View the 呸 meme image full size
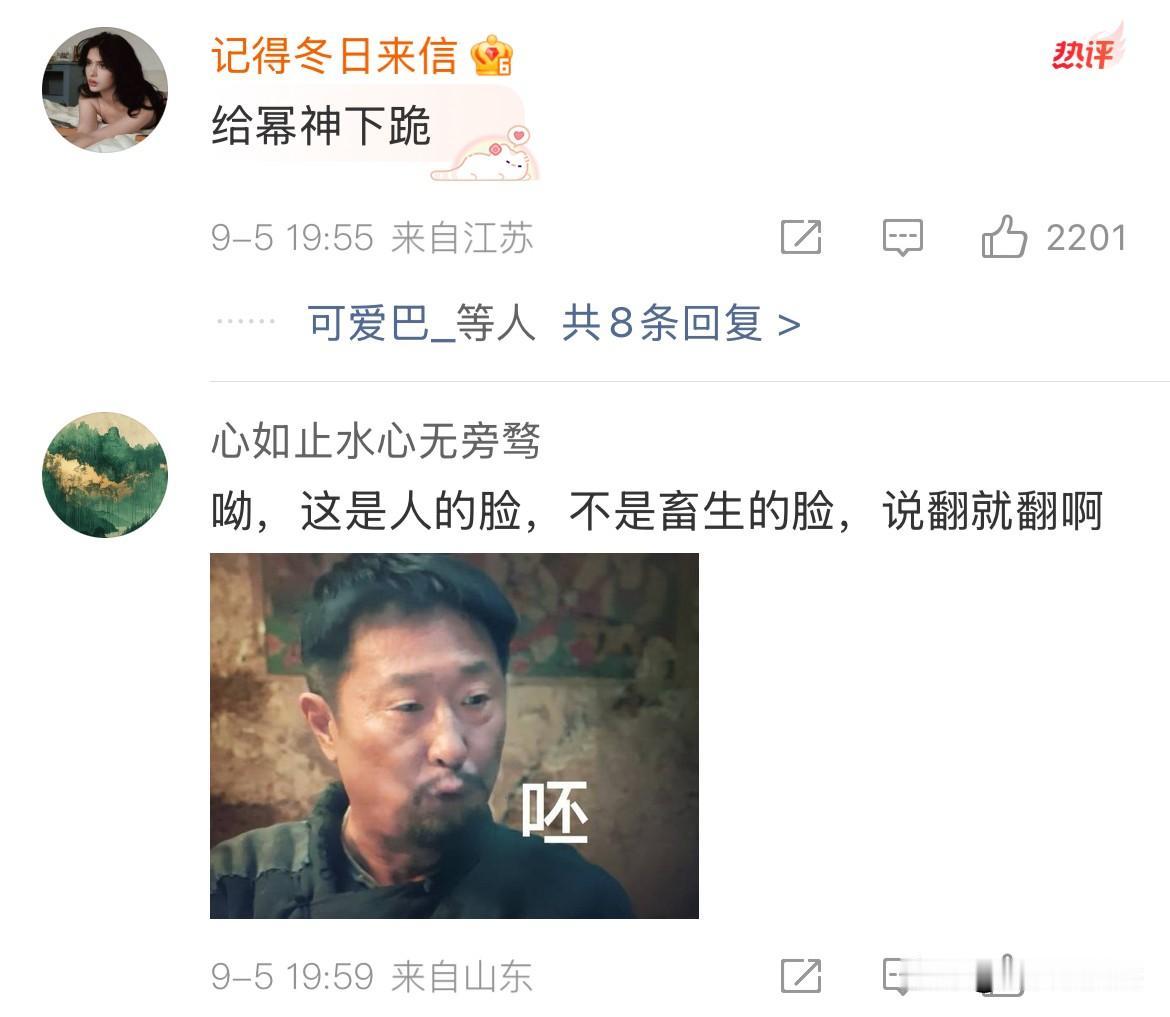The image size is (1170, 1017). [454, 736]
